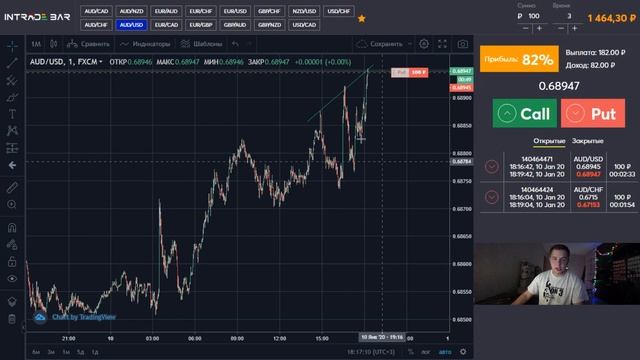640x360 pixels.
Task: Open the prediction and measurement tools
Action: (x=12, y=148)
